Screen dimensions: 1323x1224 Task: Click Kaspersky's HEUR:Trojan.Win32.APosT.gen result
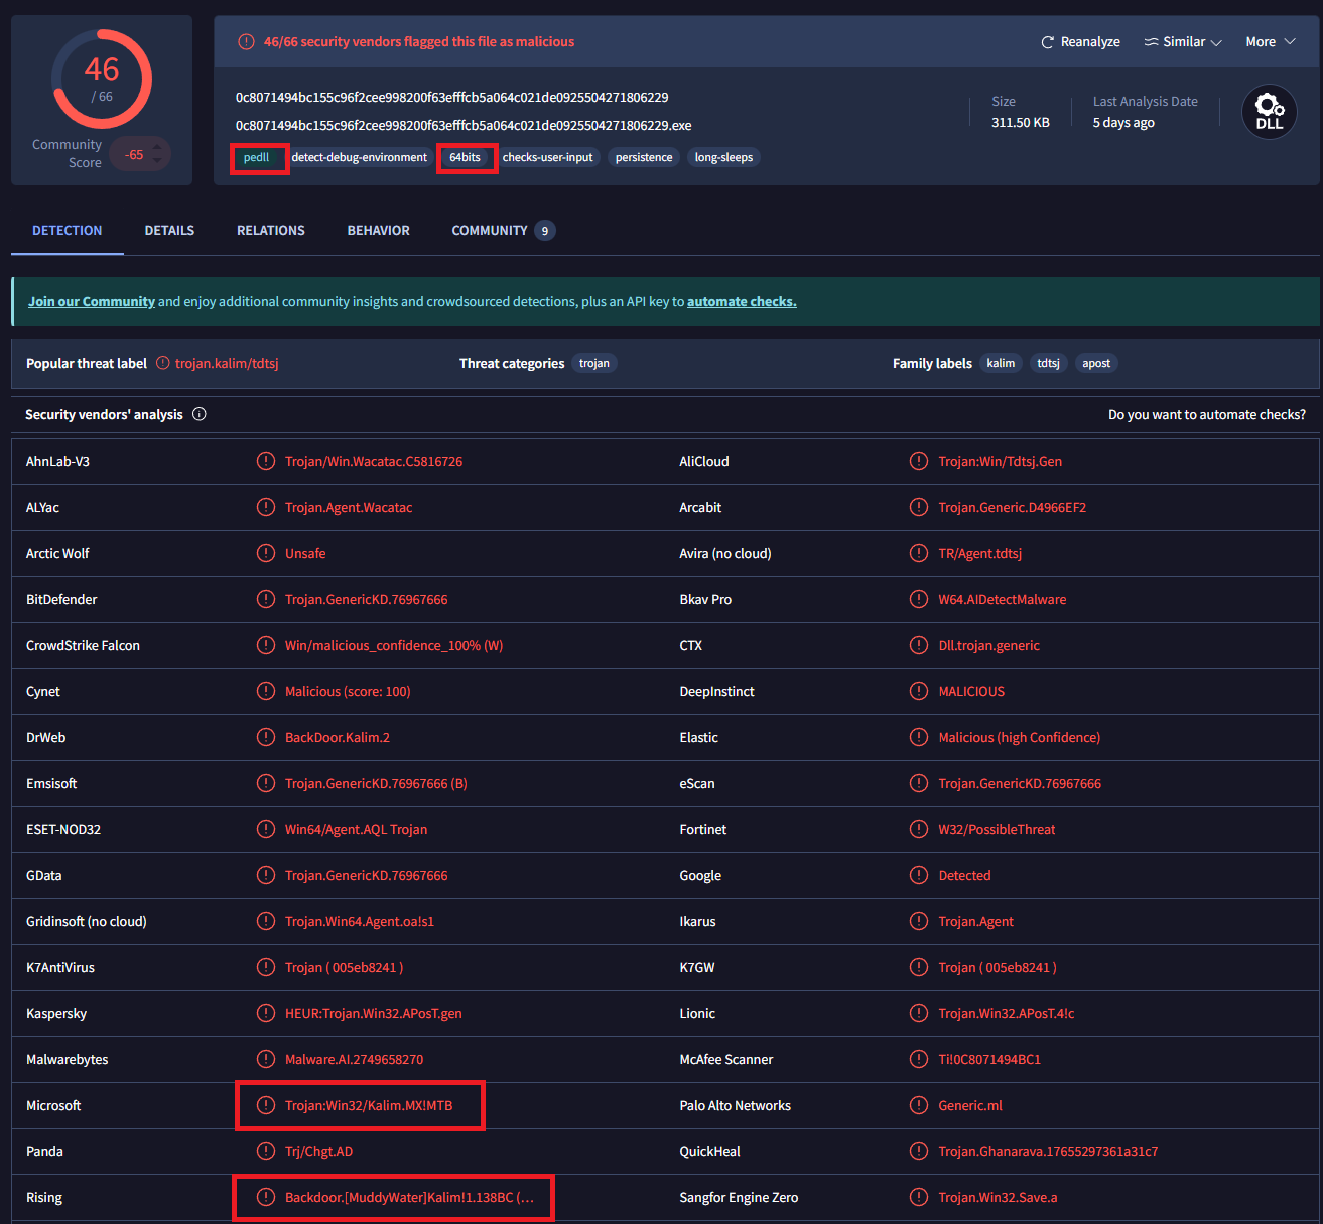tap(373, 1013)
